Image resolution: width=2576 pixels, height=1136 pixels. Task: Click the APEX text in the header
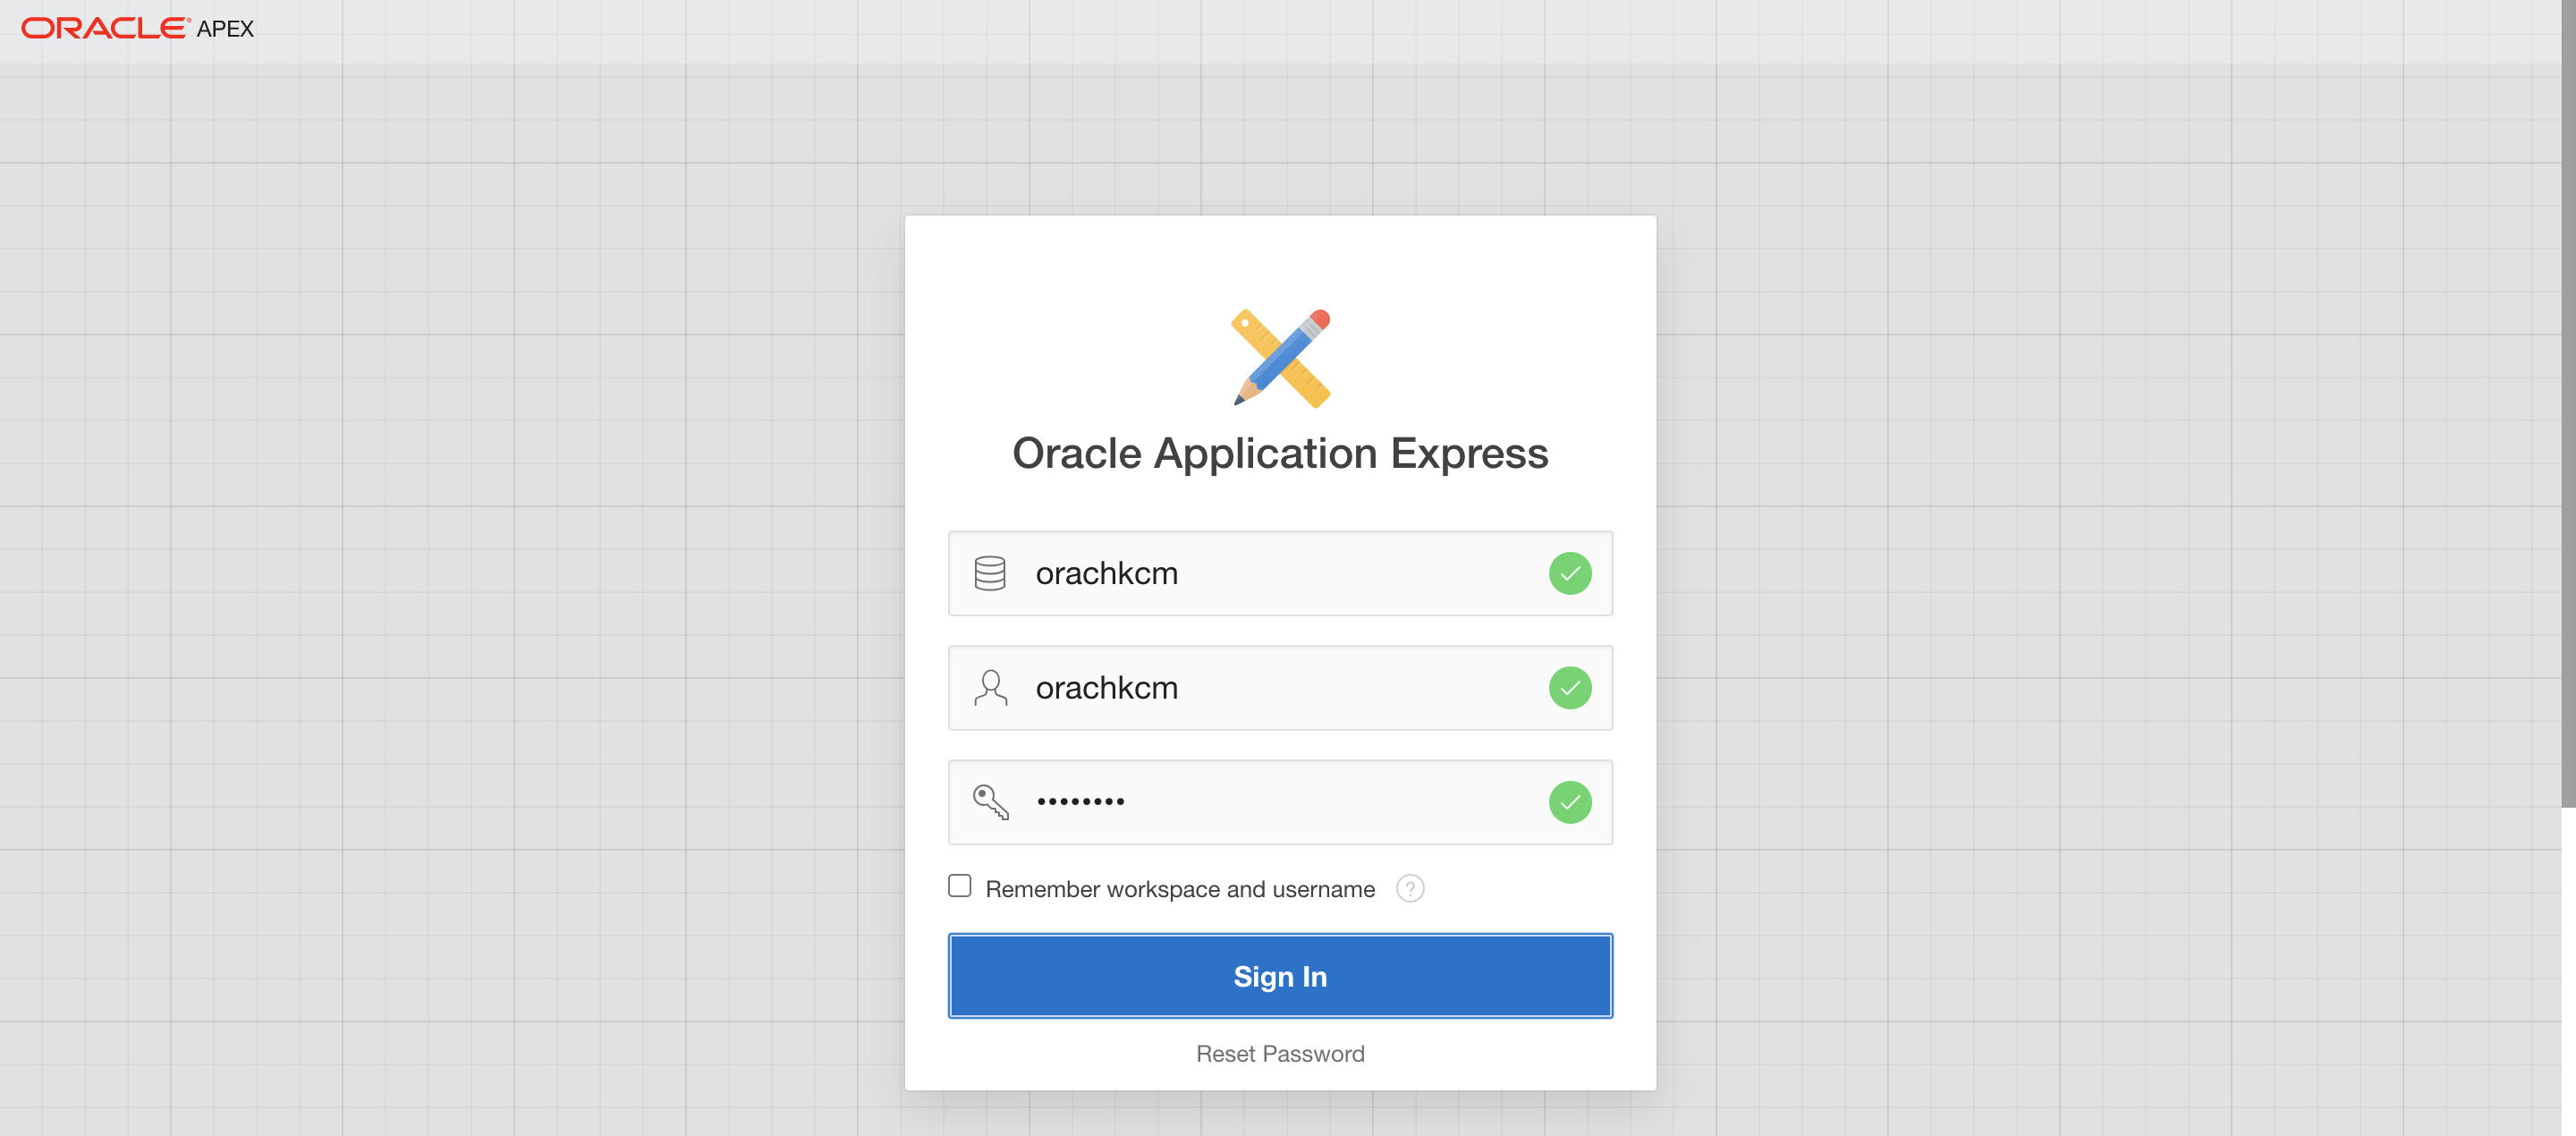coord(225,29)
